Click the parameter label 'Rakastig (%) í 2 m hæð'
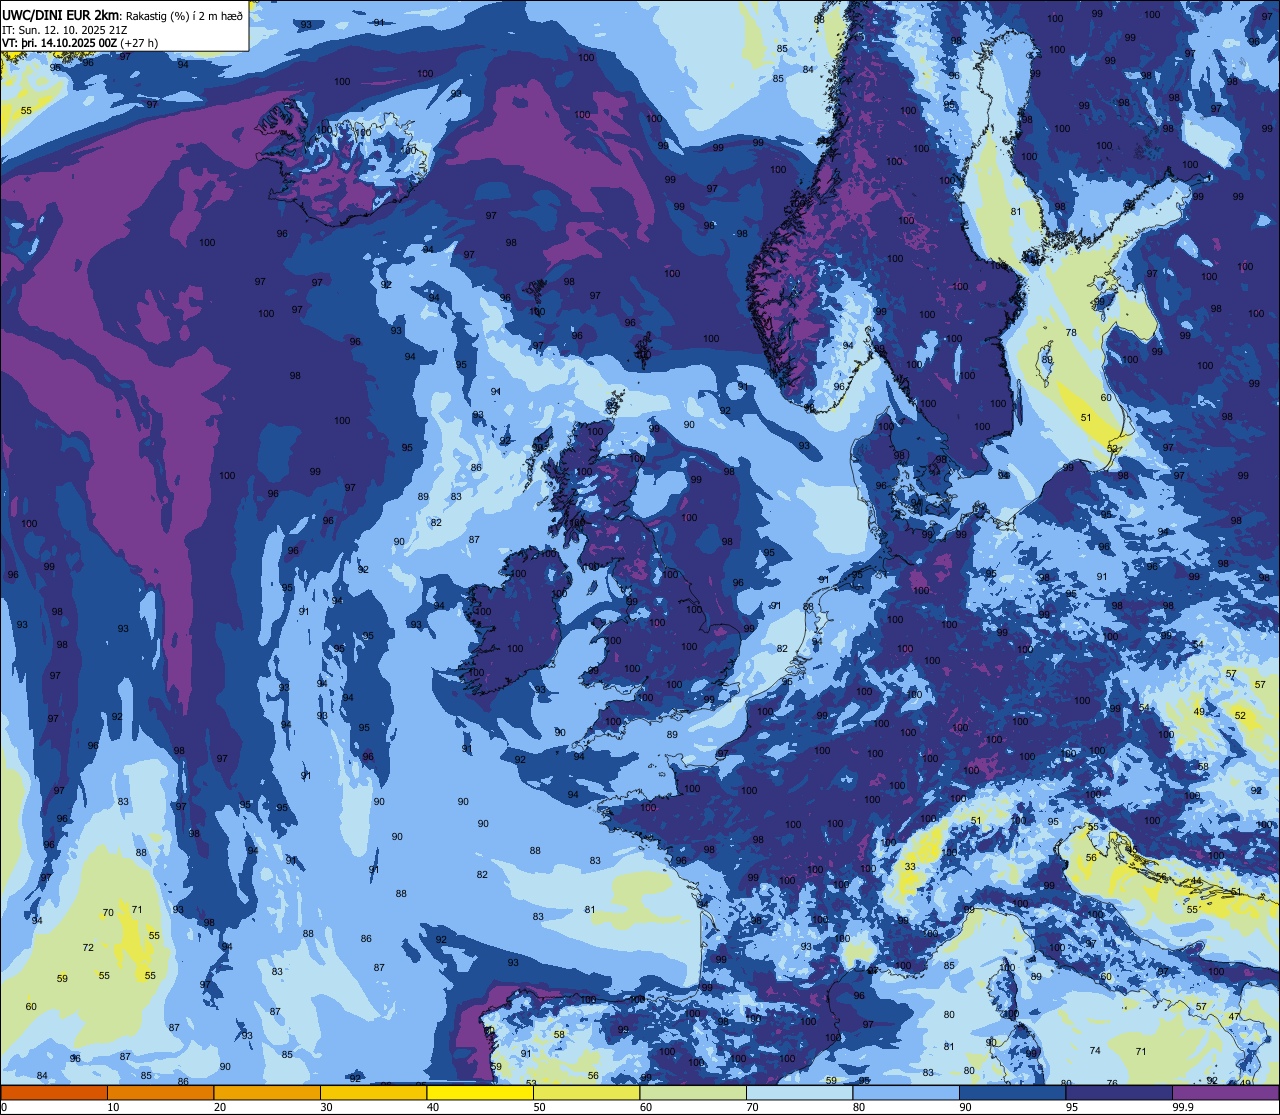Image resolution: width=1280 pixels, height=1115 pixels. tap(184, 15)
